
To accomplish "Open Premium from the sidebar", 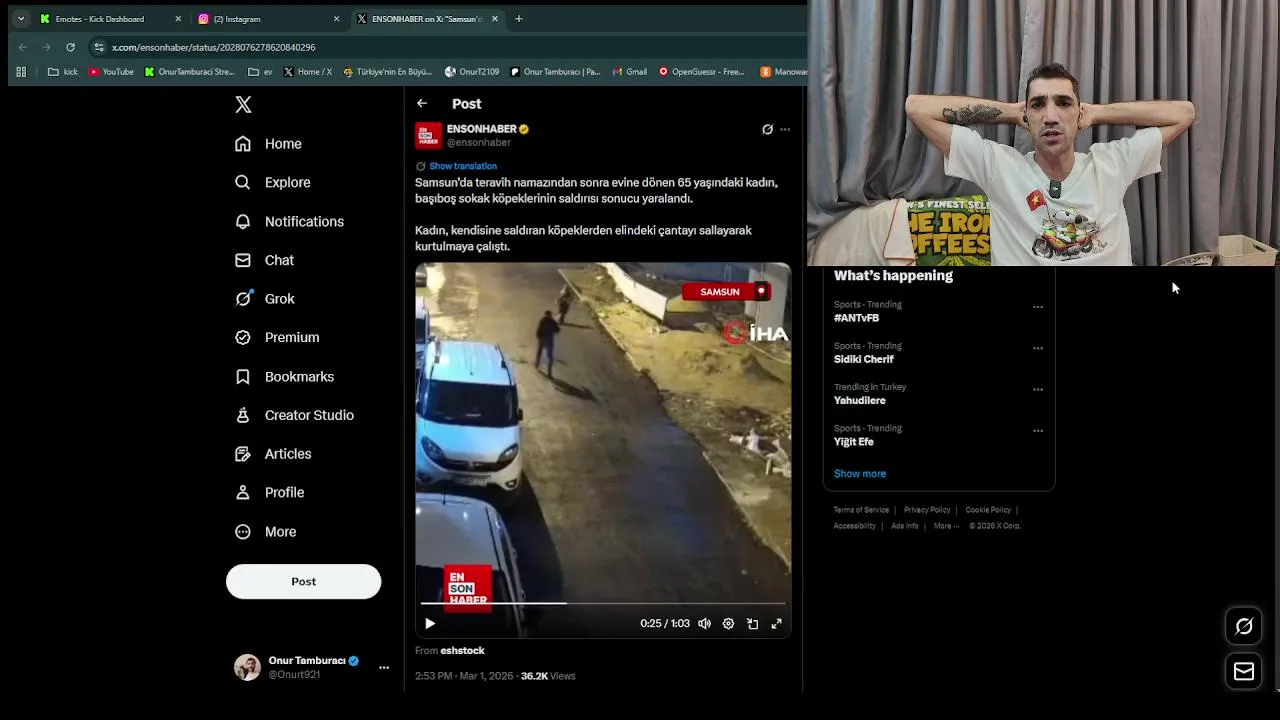I will point(277,338).
